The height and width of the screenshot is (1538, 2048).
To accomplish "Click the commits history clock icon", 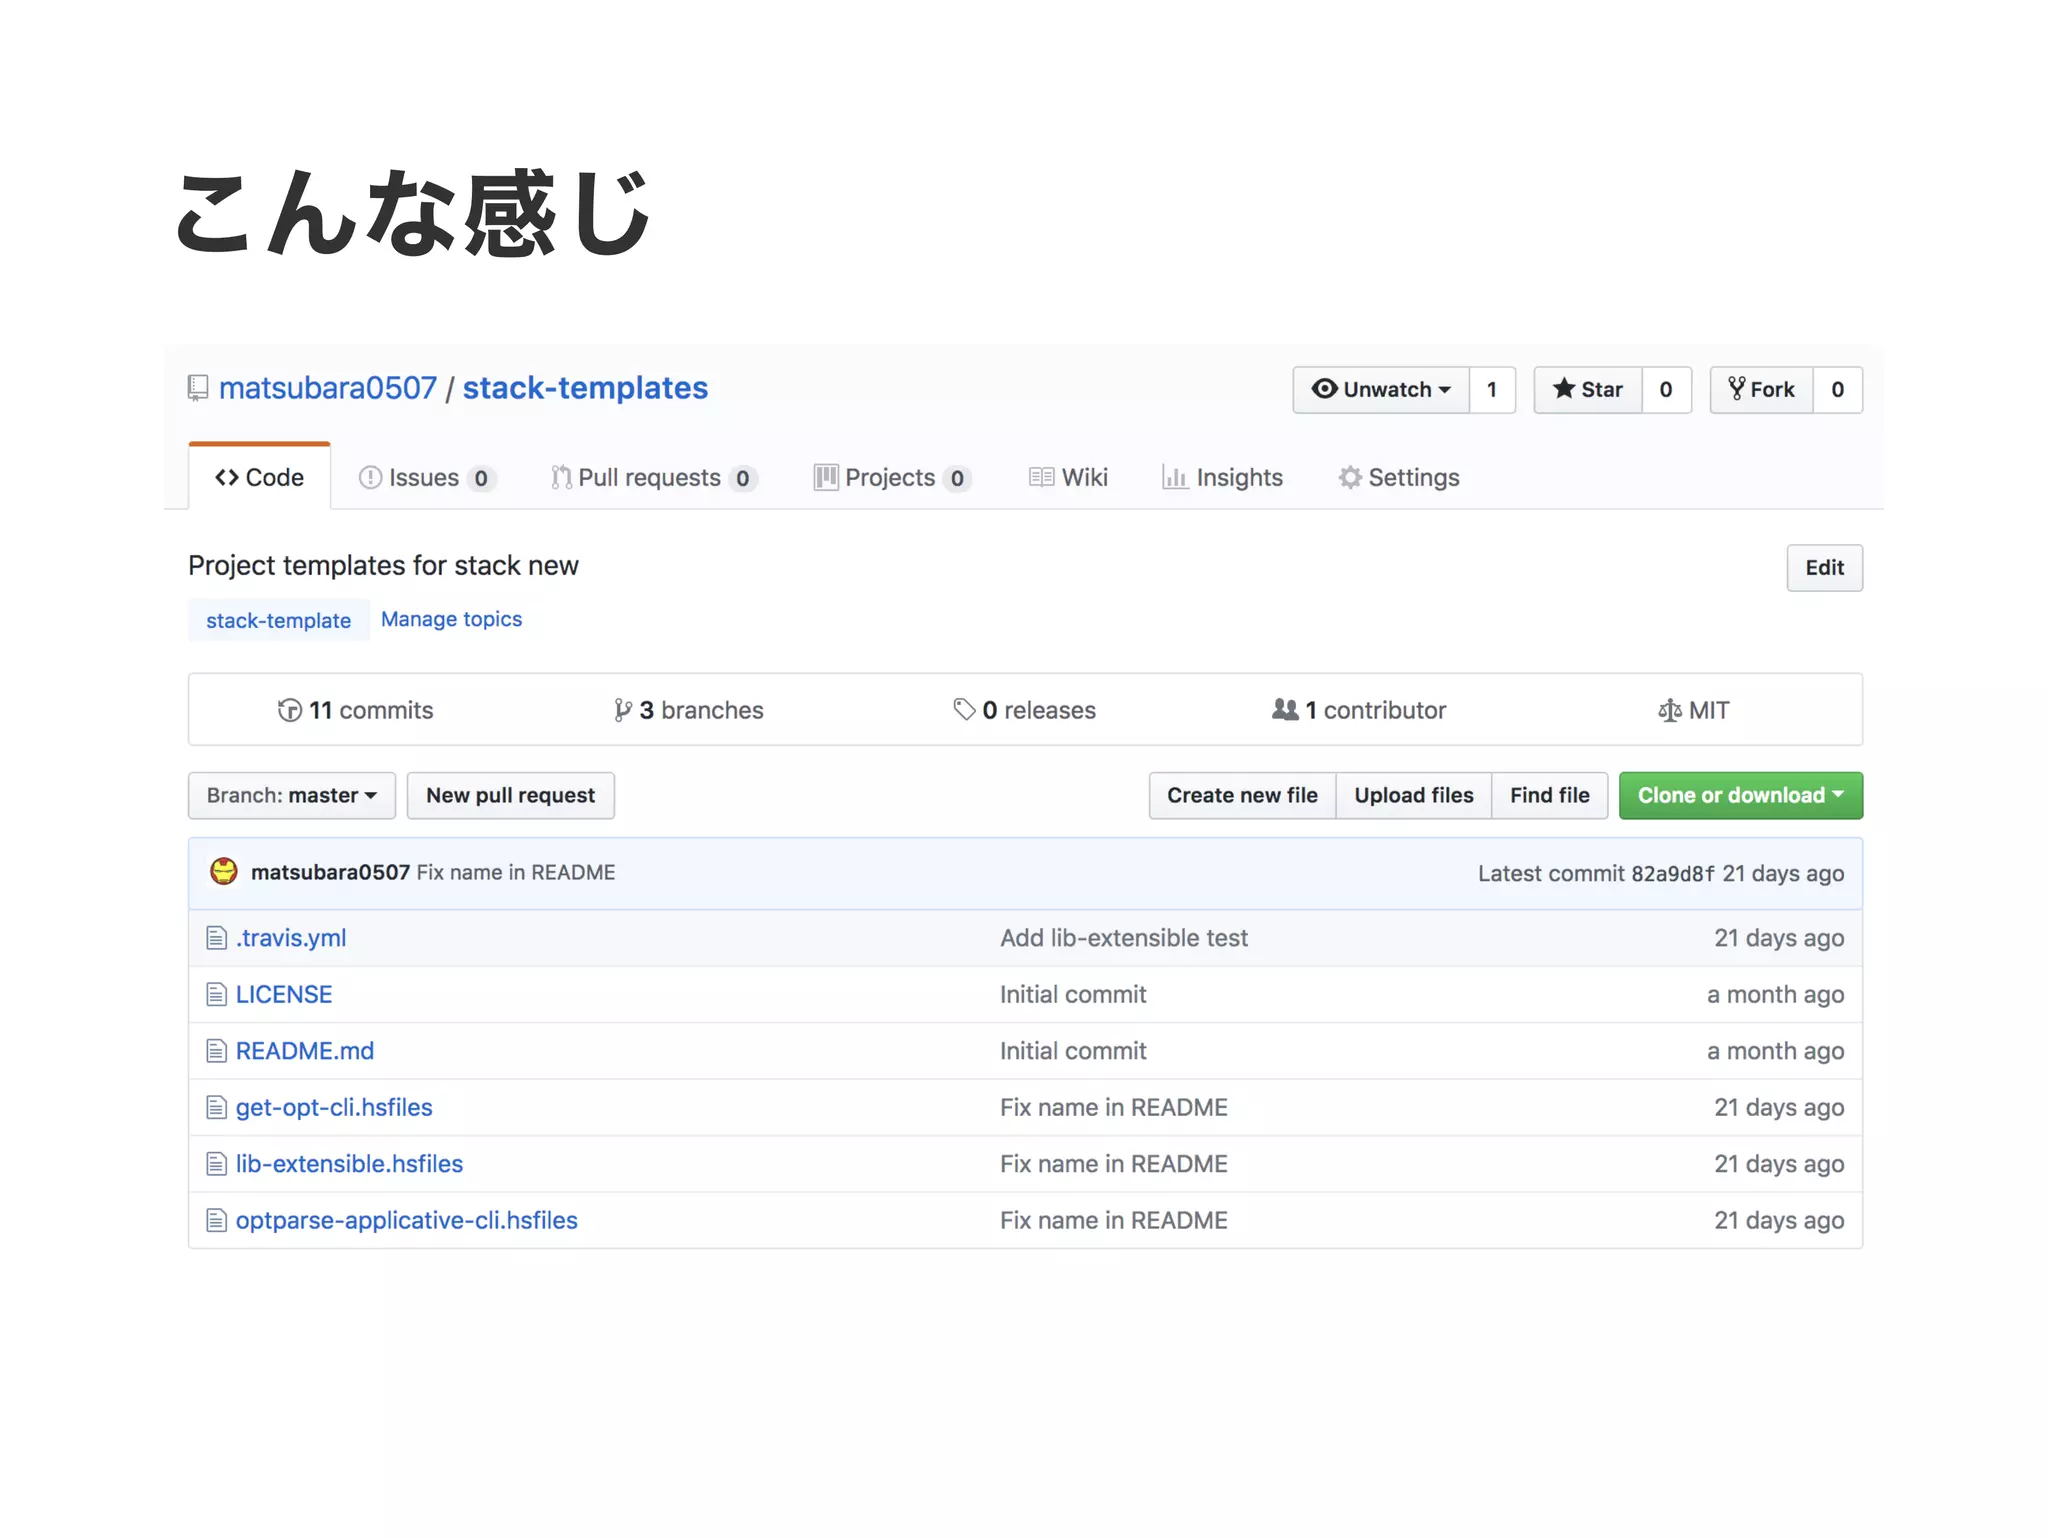I will click(290, 710).
